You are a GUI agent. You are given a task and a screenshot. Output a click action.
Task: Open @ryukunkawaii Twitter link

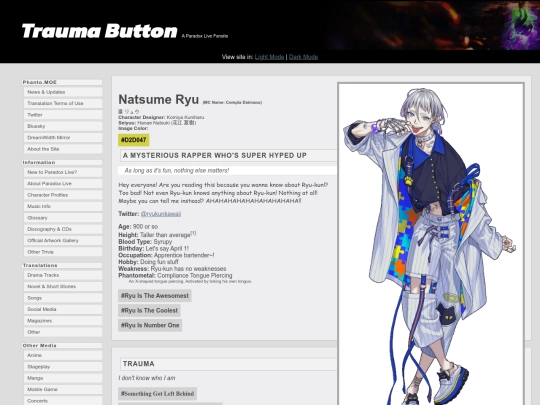161,214
